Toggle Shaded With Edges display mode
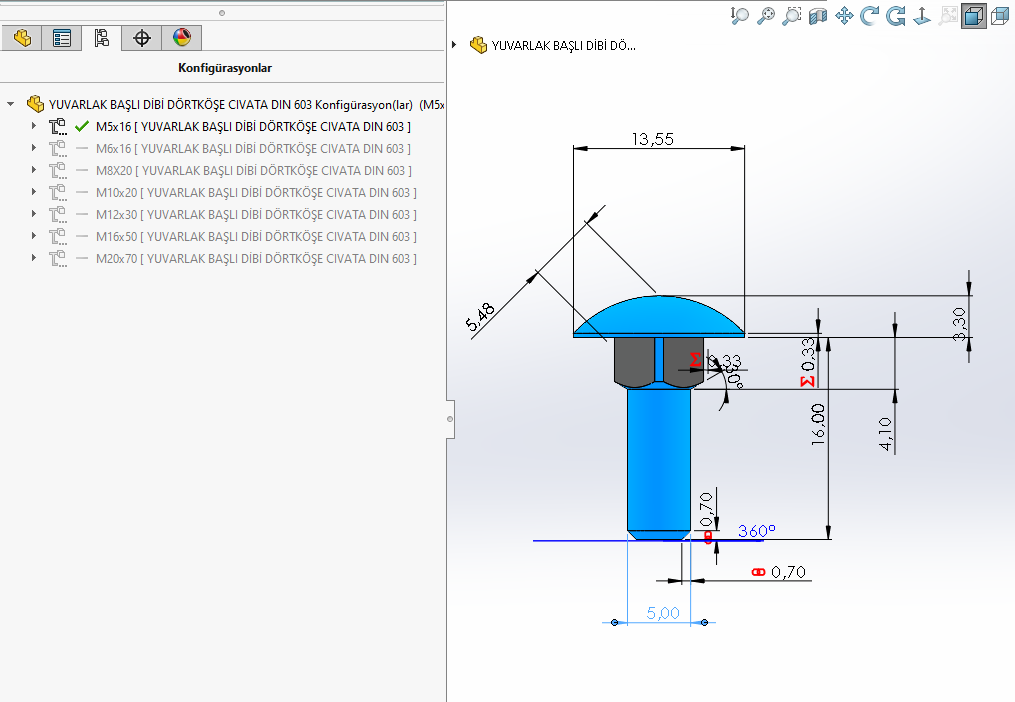Viewport: 1015px width, 702px height. click(x=973, y=15)
